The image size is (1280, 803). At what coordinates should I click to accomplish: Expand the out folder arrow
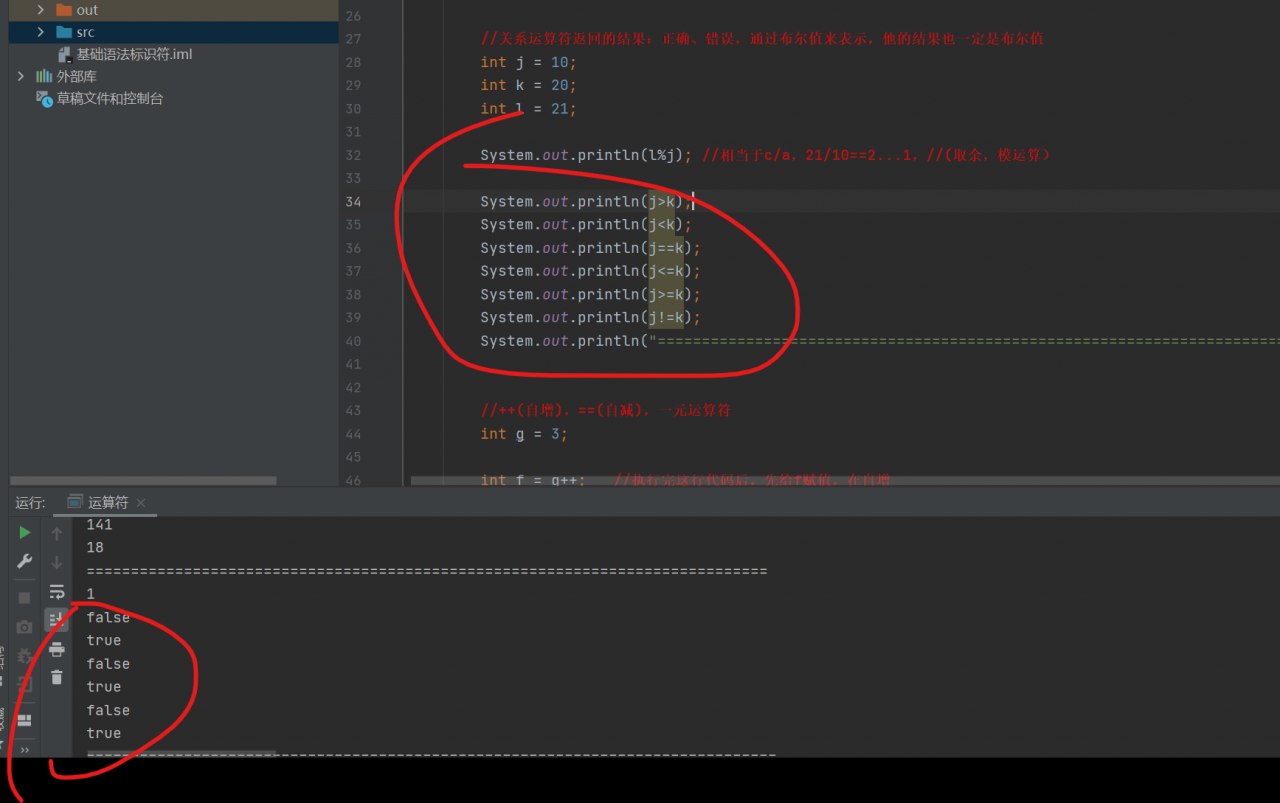(40, 10)
